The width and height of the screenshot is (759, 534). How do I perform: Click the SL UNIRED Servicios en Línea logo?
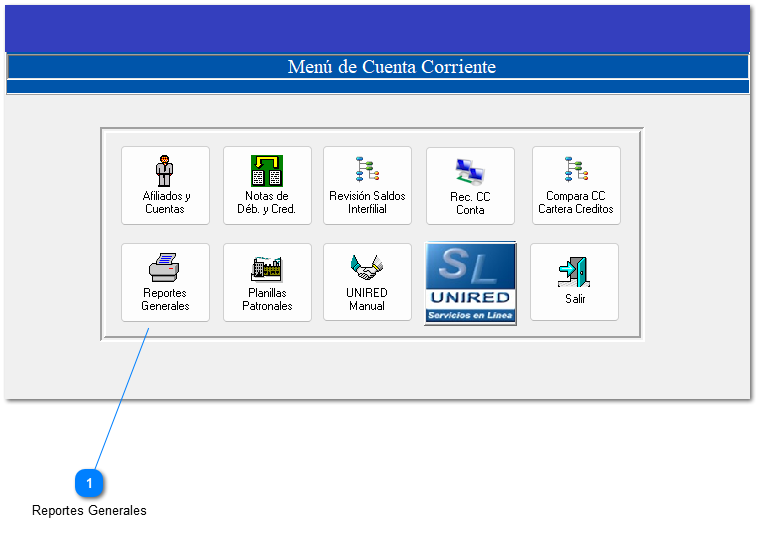click(x=470, y=283)
